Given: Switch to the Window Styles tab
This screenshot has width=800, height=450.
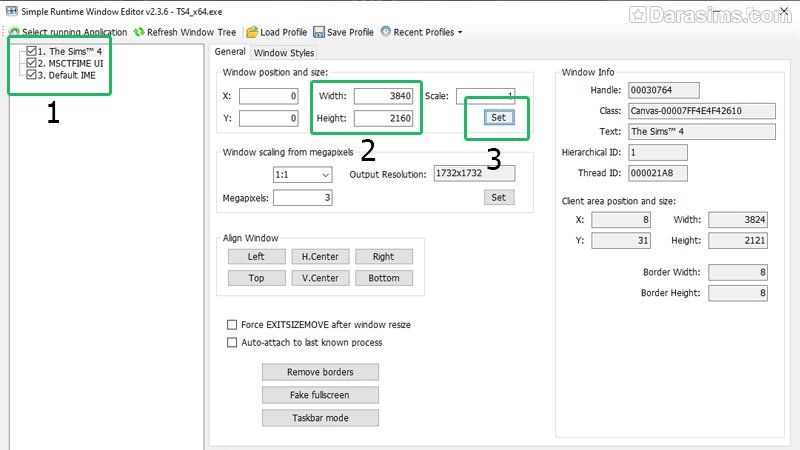Looking at the screenshot, I should (284, 53).
